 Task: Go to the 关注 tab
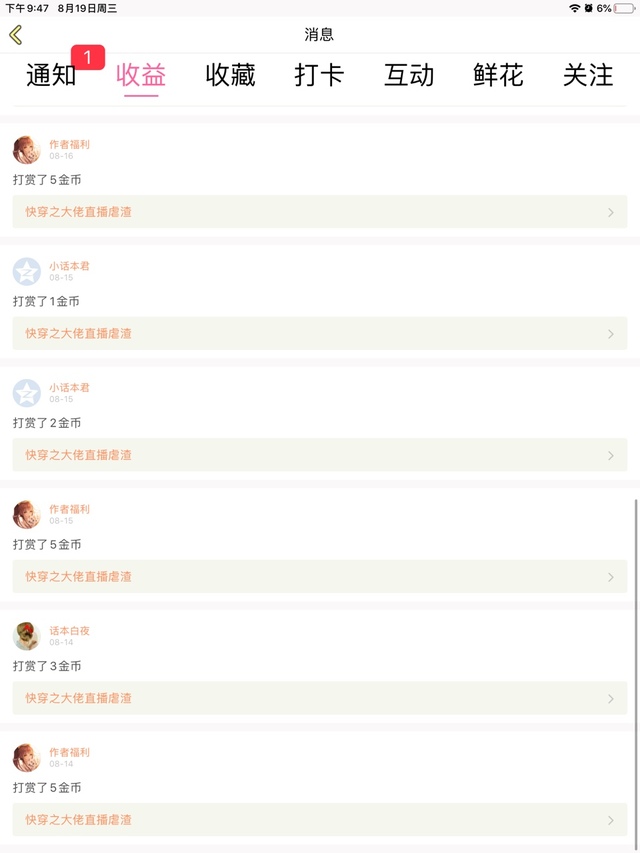pyautogui.click(x=588, y=76)
